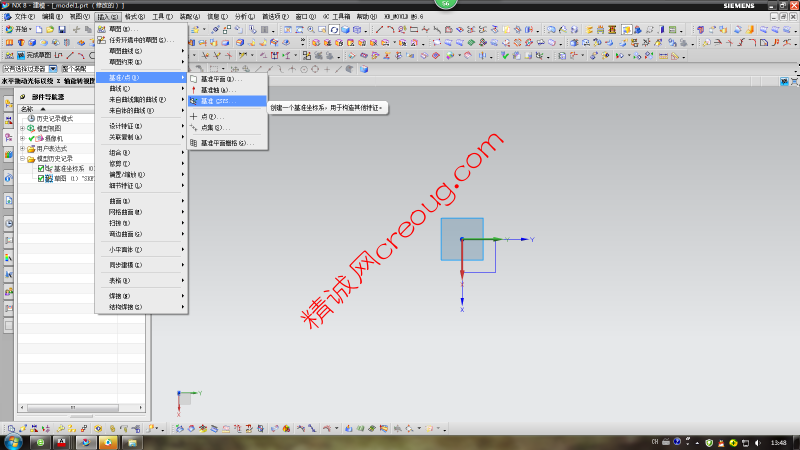Open the selection filter dropdown arrow
This screenshot has width=800, height=450.
(x=53, y=69)
